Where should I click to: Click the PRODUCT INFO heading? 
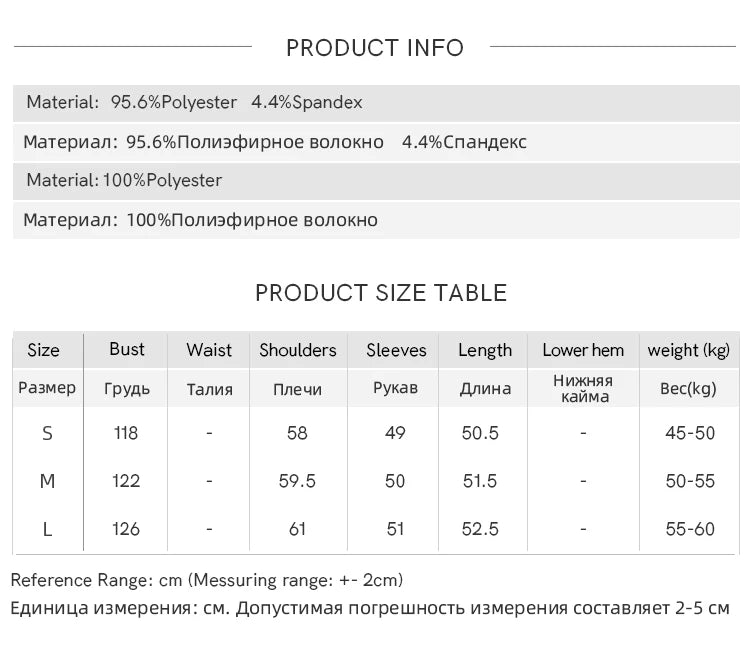pyautogui.click(x=375, y=48)
